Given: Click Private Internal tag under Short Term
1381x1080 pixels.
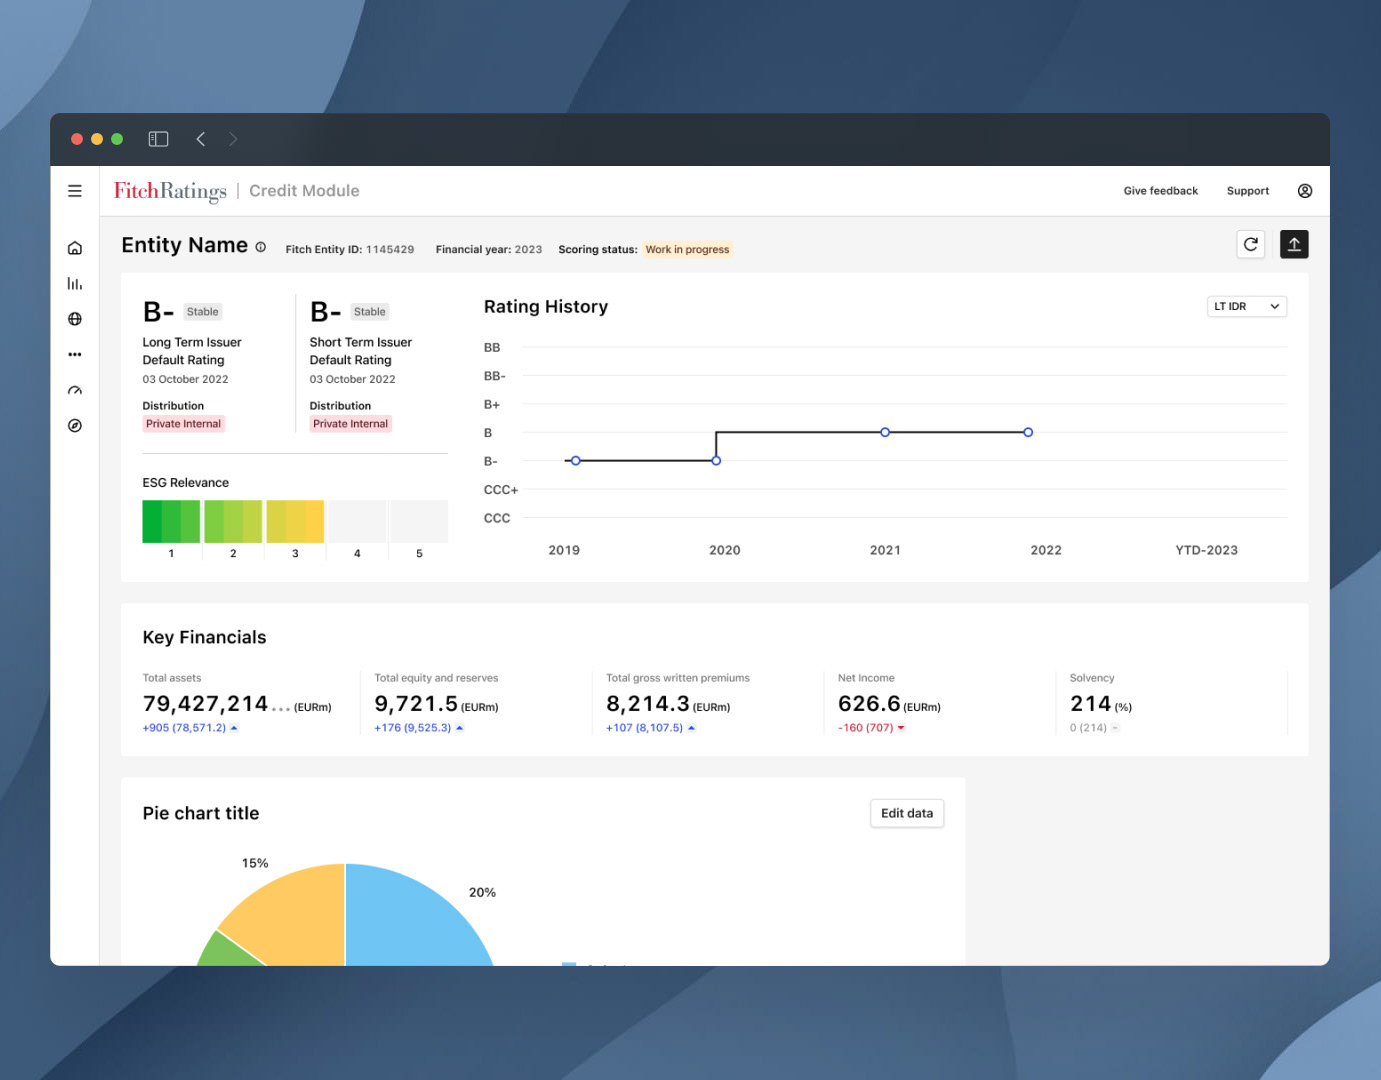Looking at the screenshot, I should coord(350,424).
